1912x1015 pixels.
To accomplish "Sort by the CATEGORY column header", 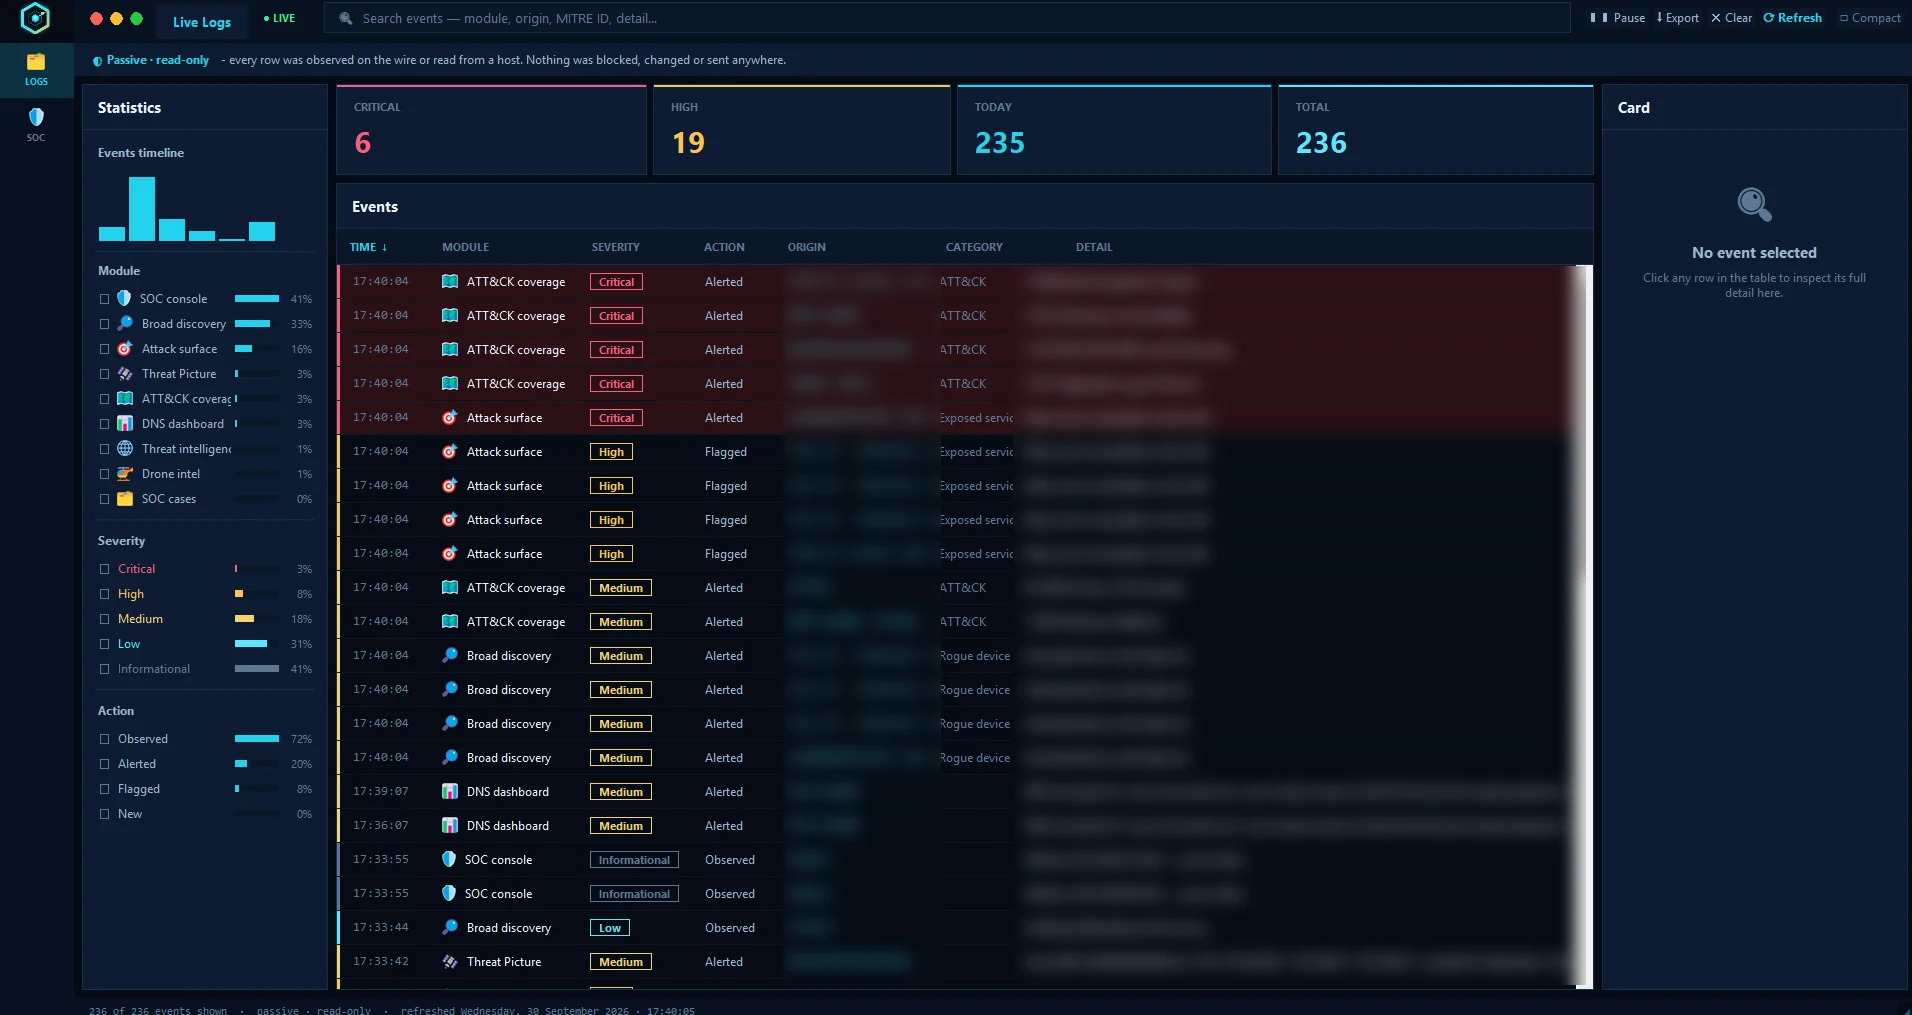I will [x=974, y=247].
